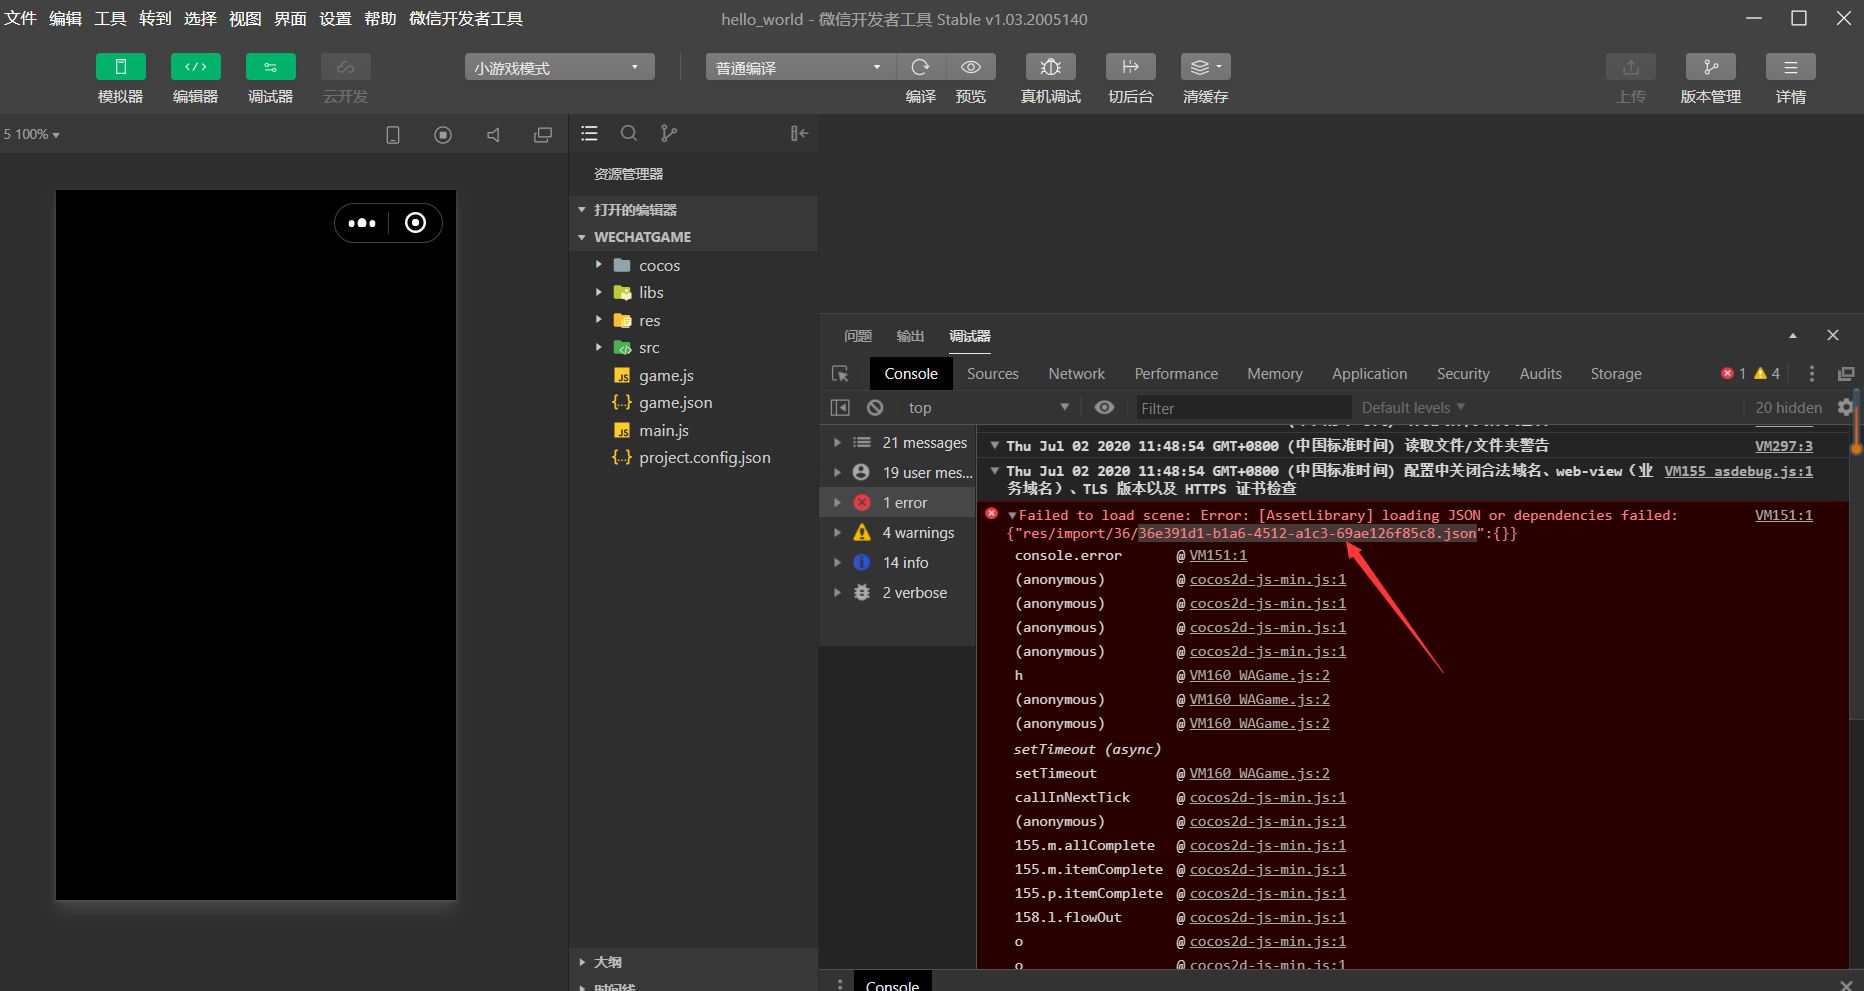Click the 预览 preview eye icon
Image resolution: width=1864 pixels, height=991 pixels.
[970, 67]
